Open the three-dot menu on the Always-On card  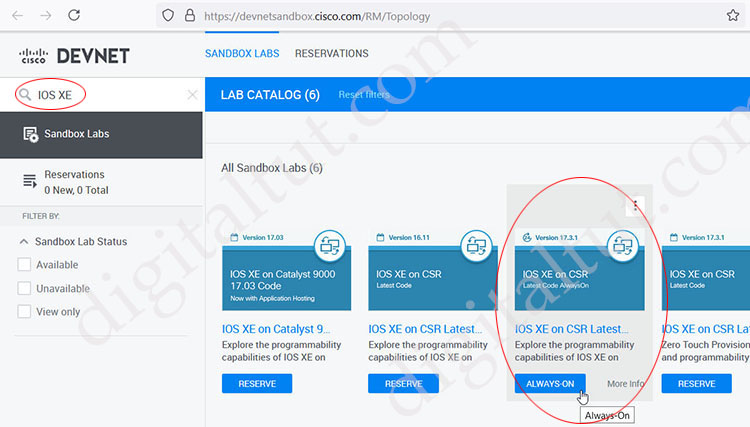[635, 206]
